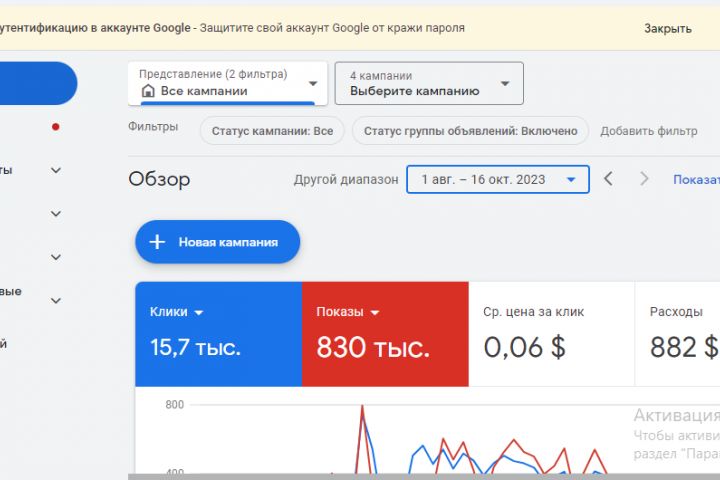Image resolution: width=720 pixels, height=480 pixels.
Task: Open the Все кампании view dropdown
Action: [228, 84]
